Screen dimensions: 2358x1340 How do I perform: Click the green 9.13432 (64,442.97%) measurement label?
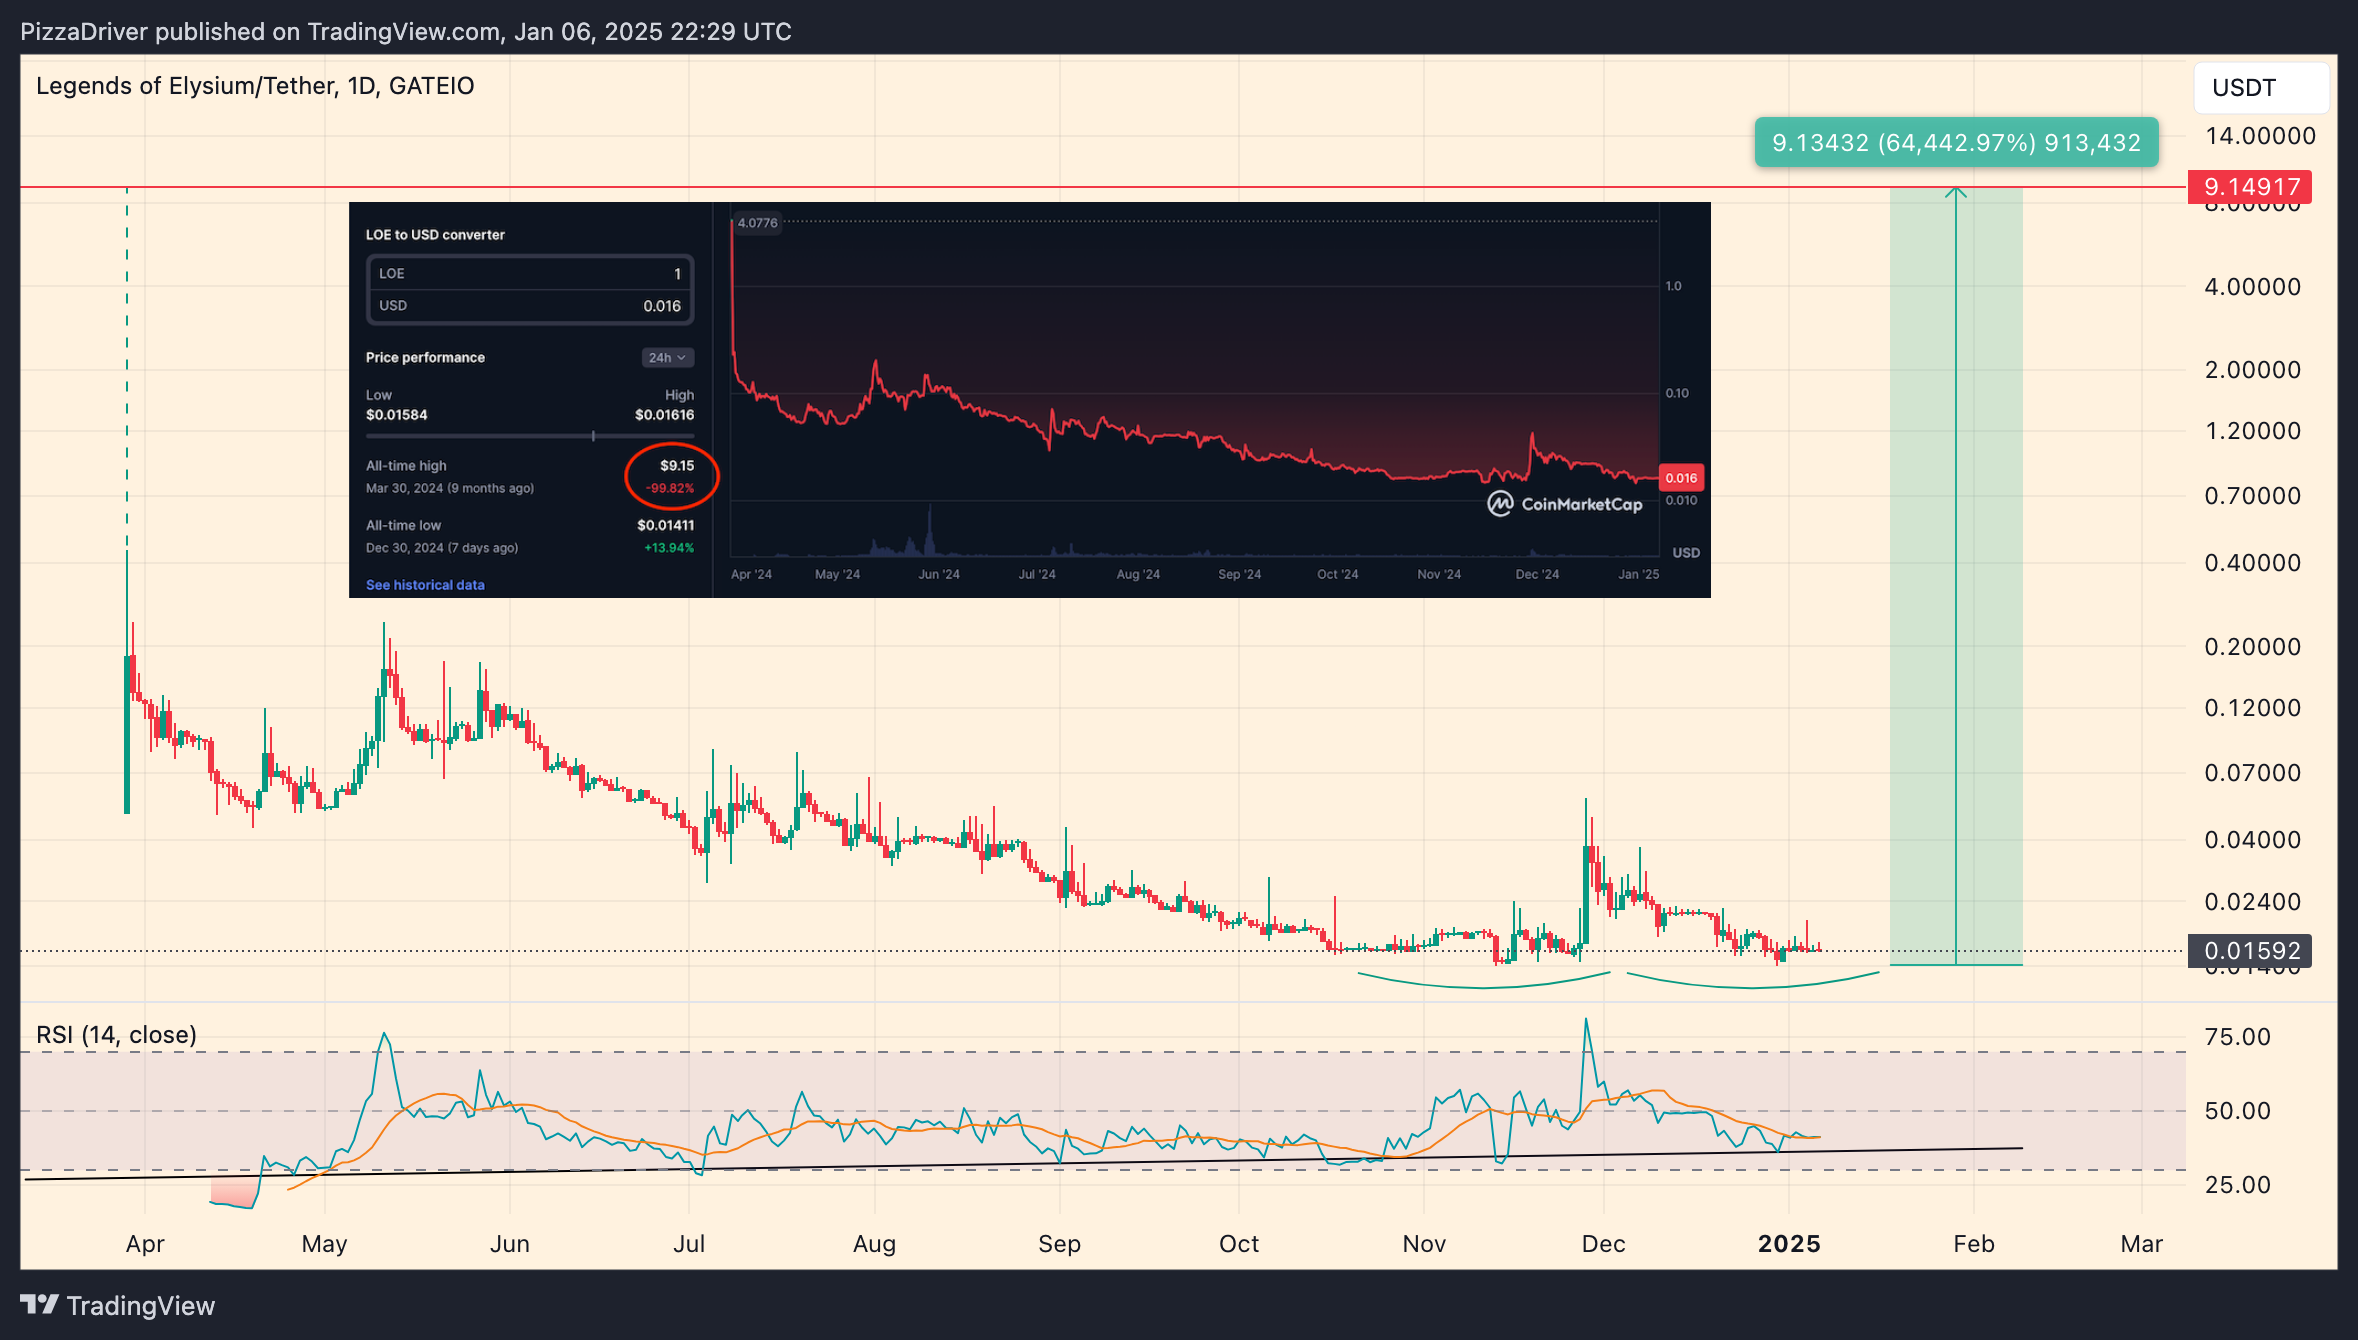pos(1956,143)
